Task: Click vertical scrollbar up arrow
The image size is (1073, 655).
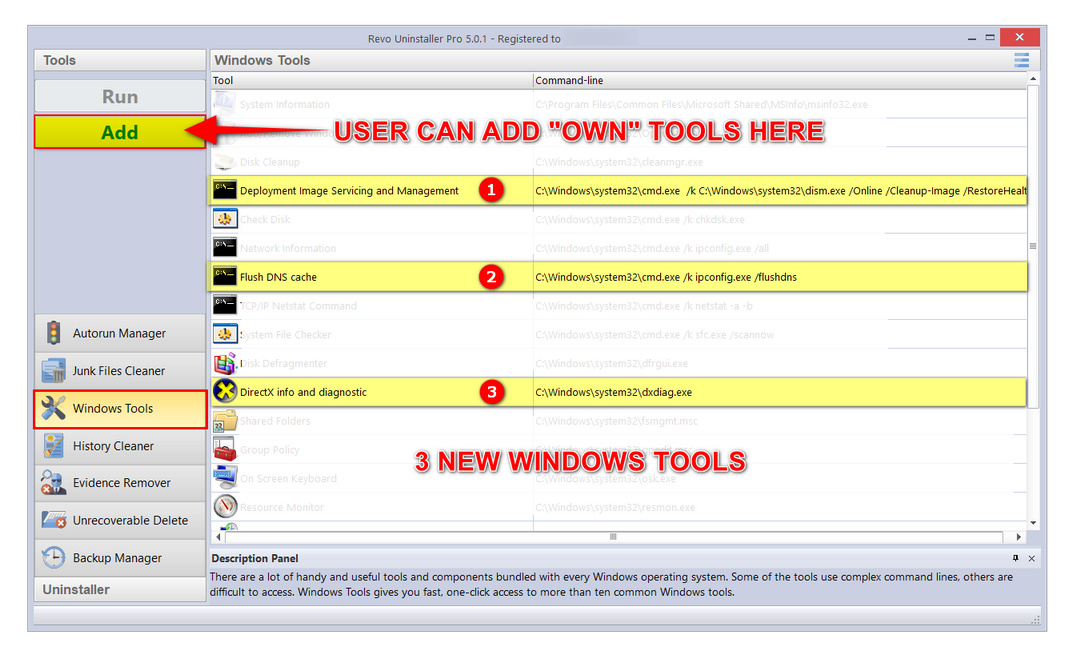Action: click(1033, 79)
